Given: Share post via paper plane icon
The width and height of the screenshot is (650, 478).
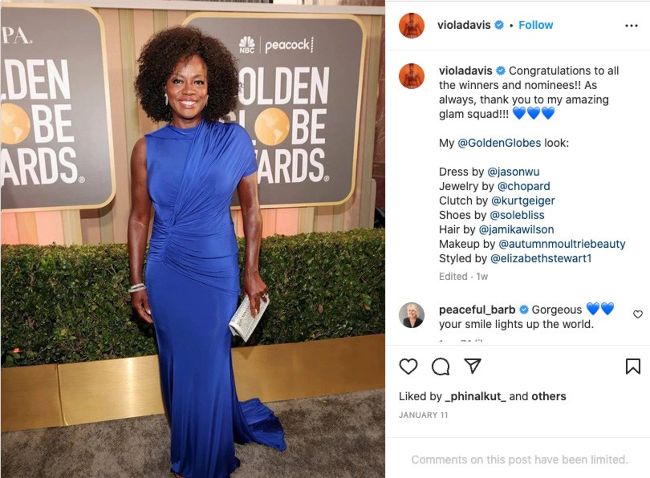Looking at the screenshot, I should click(x=473, y=366).
